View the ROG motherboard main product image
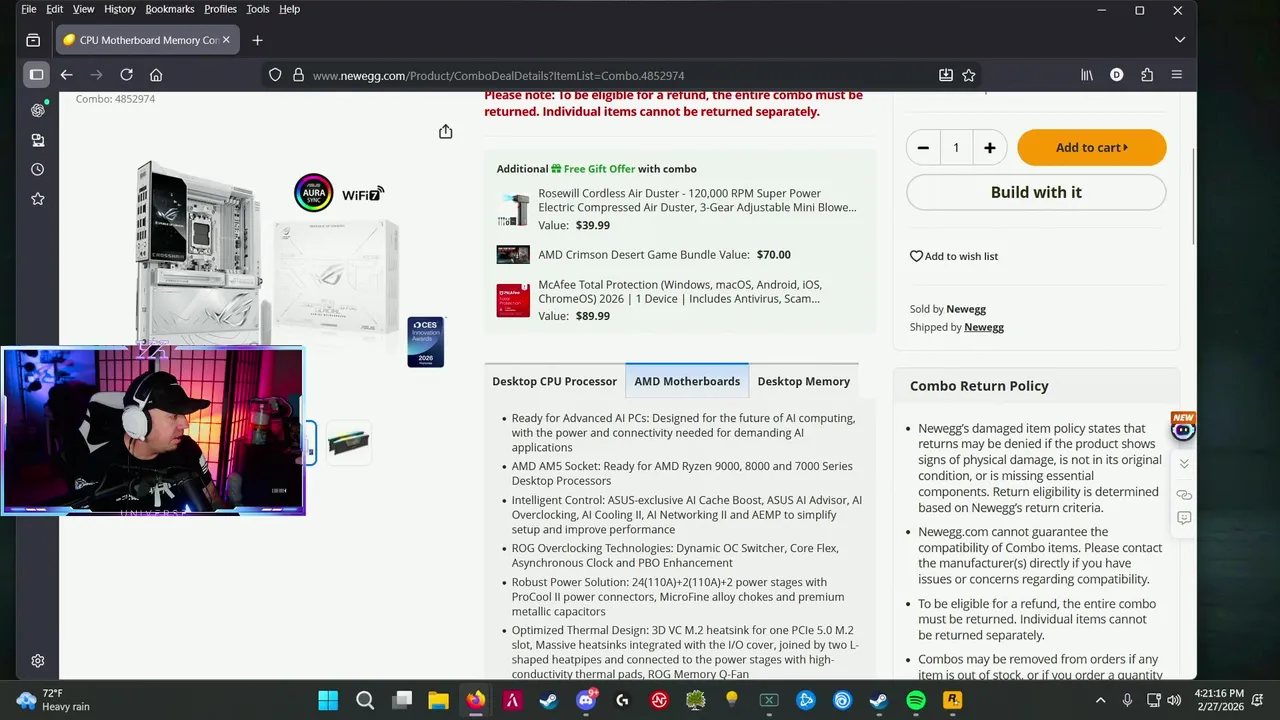 click(x=270, y=255)
